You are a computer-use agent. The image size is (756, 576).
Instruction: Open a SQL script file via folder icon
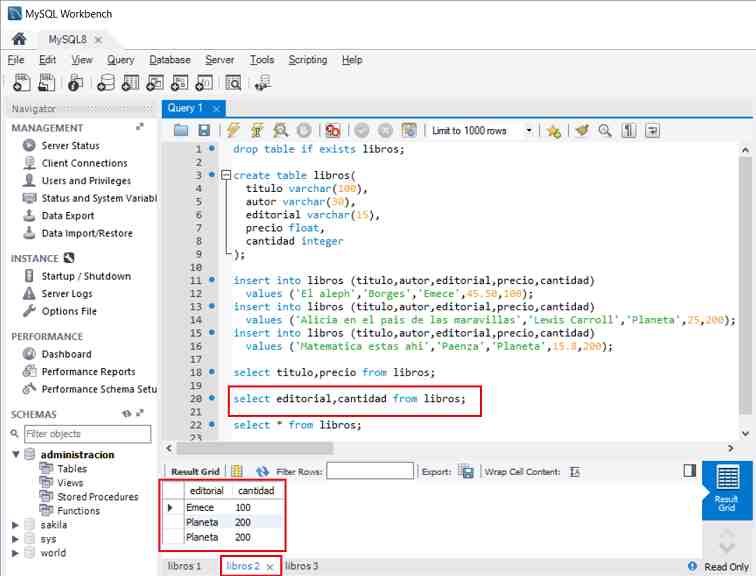coord(181,131)
